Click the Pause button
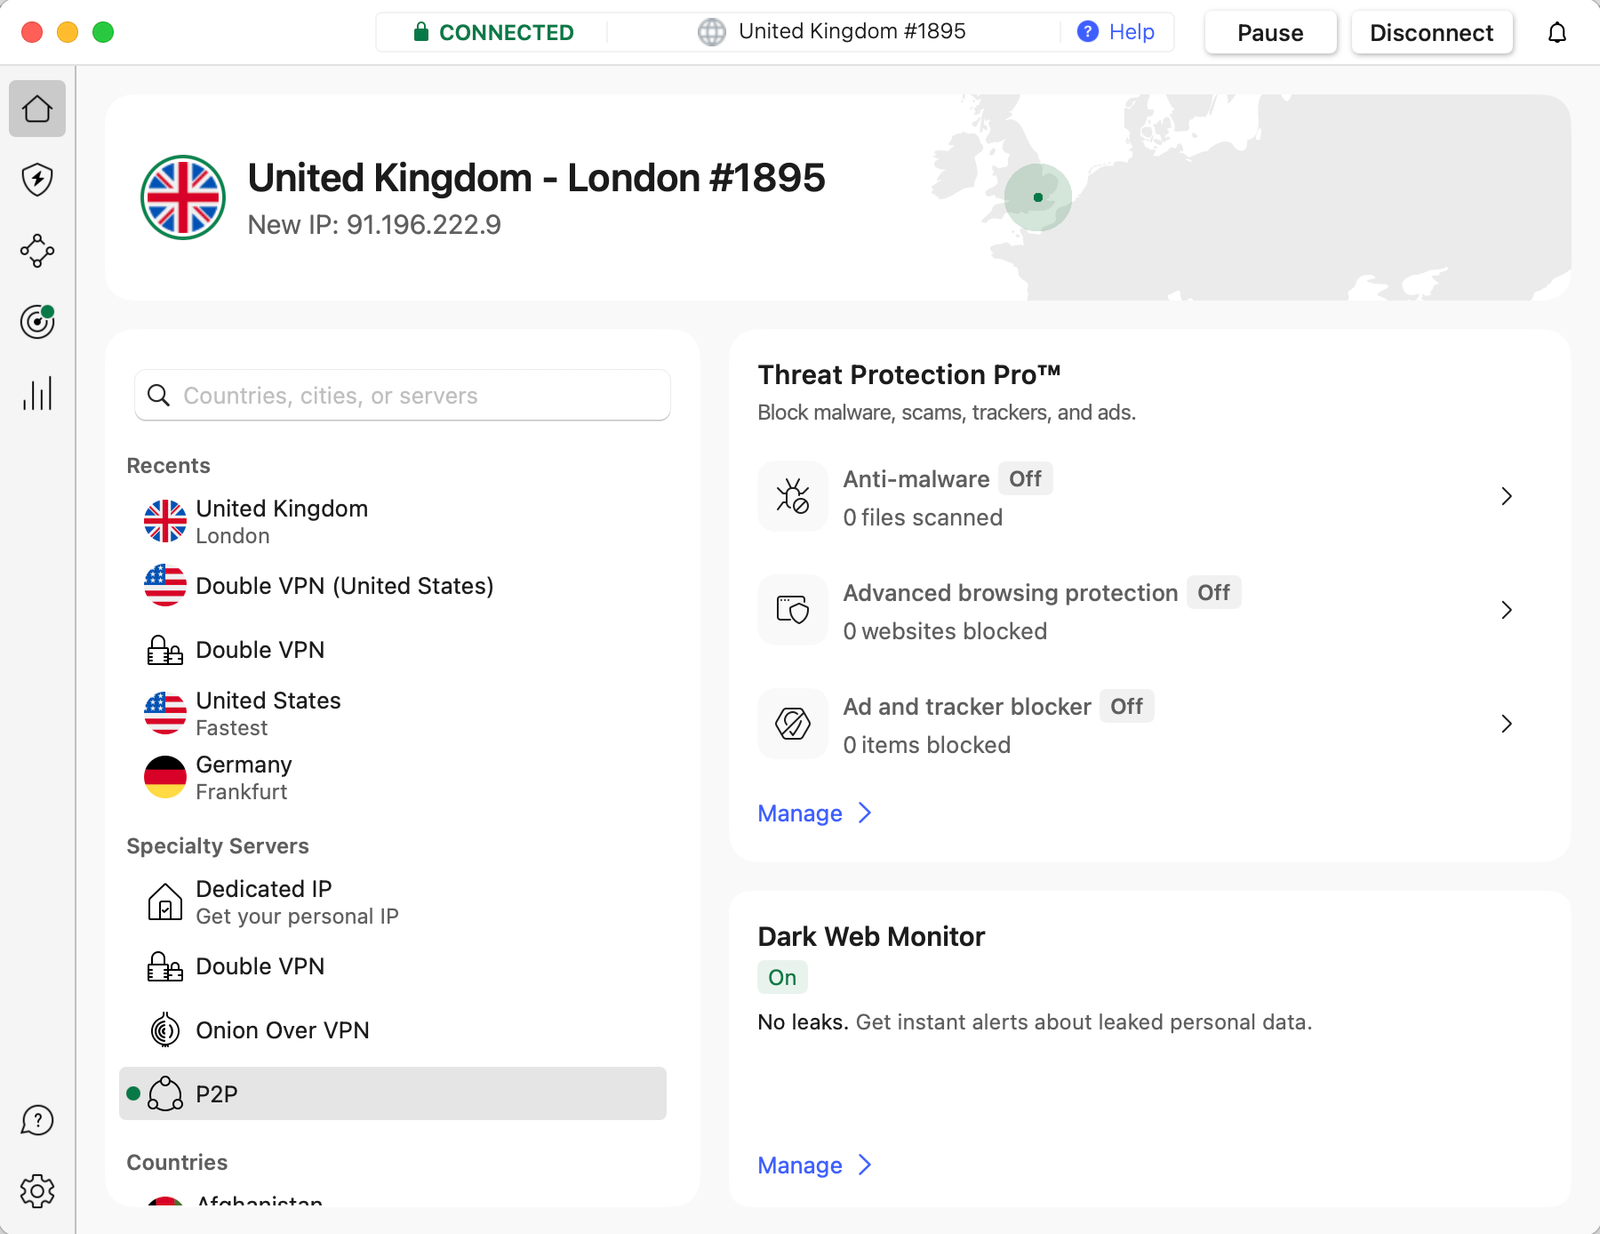This screenshot has width=1600, height=1234. (x=1270, y=33)
